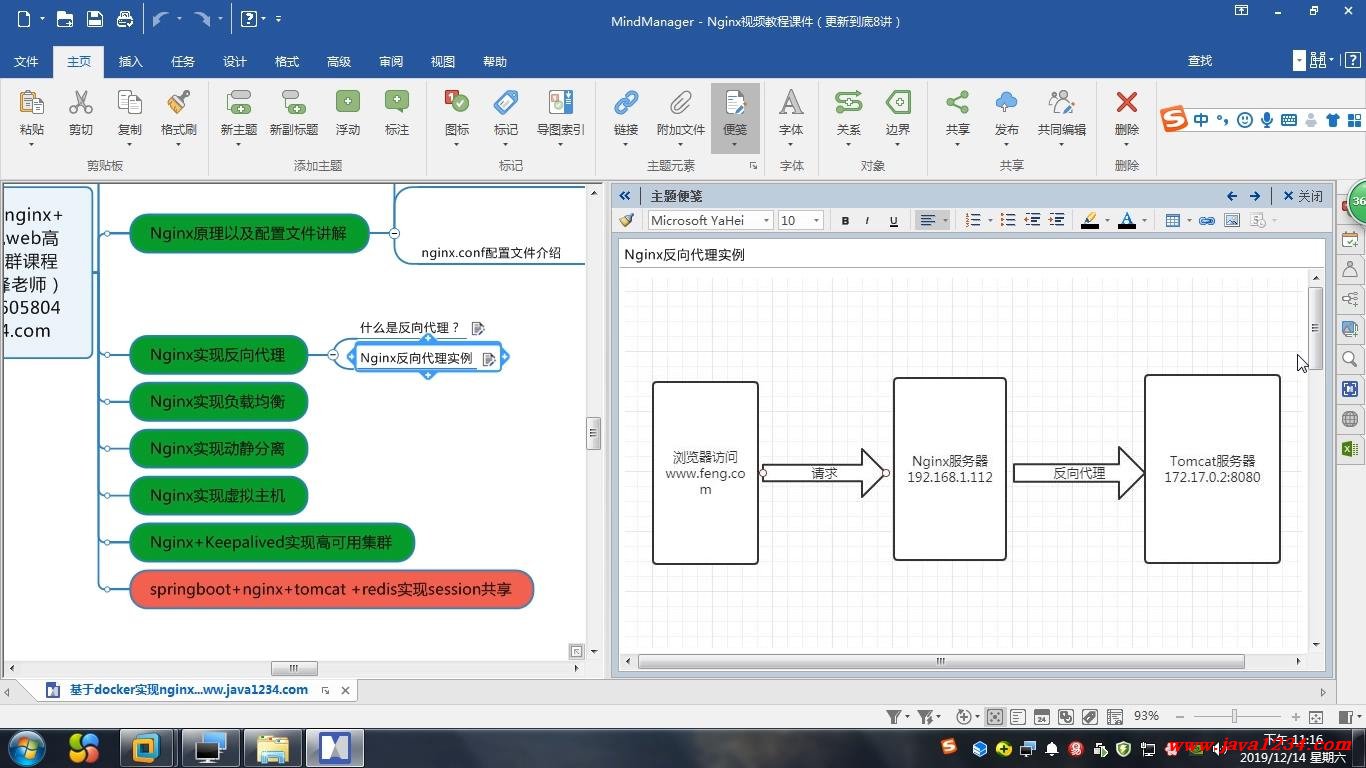The height and width of the screenshot is (768, 1366).
Task: Toggle fit-map view button in status bar
Action: pyautogui.click(x=995, y=717)
